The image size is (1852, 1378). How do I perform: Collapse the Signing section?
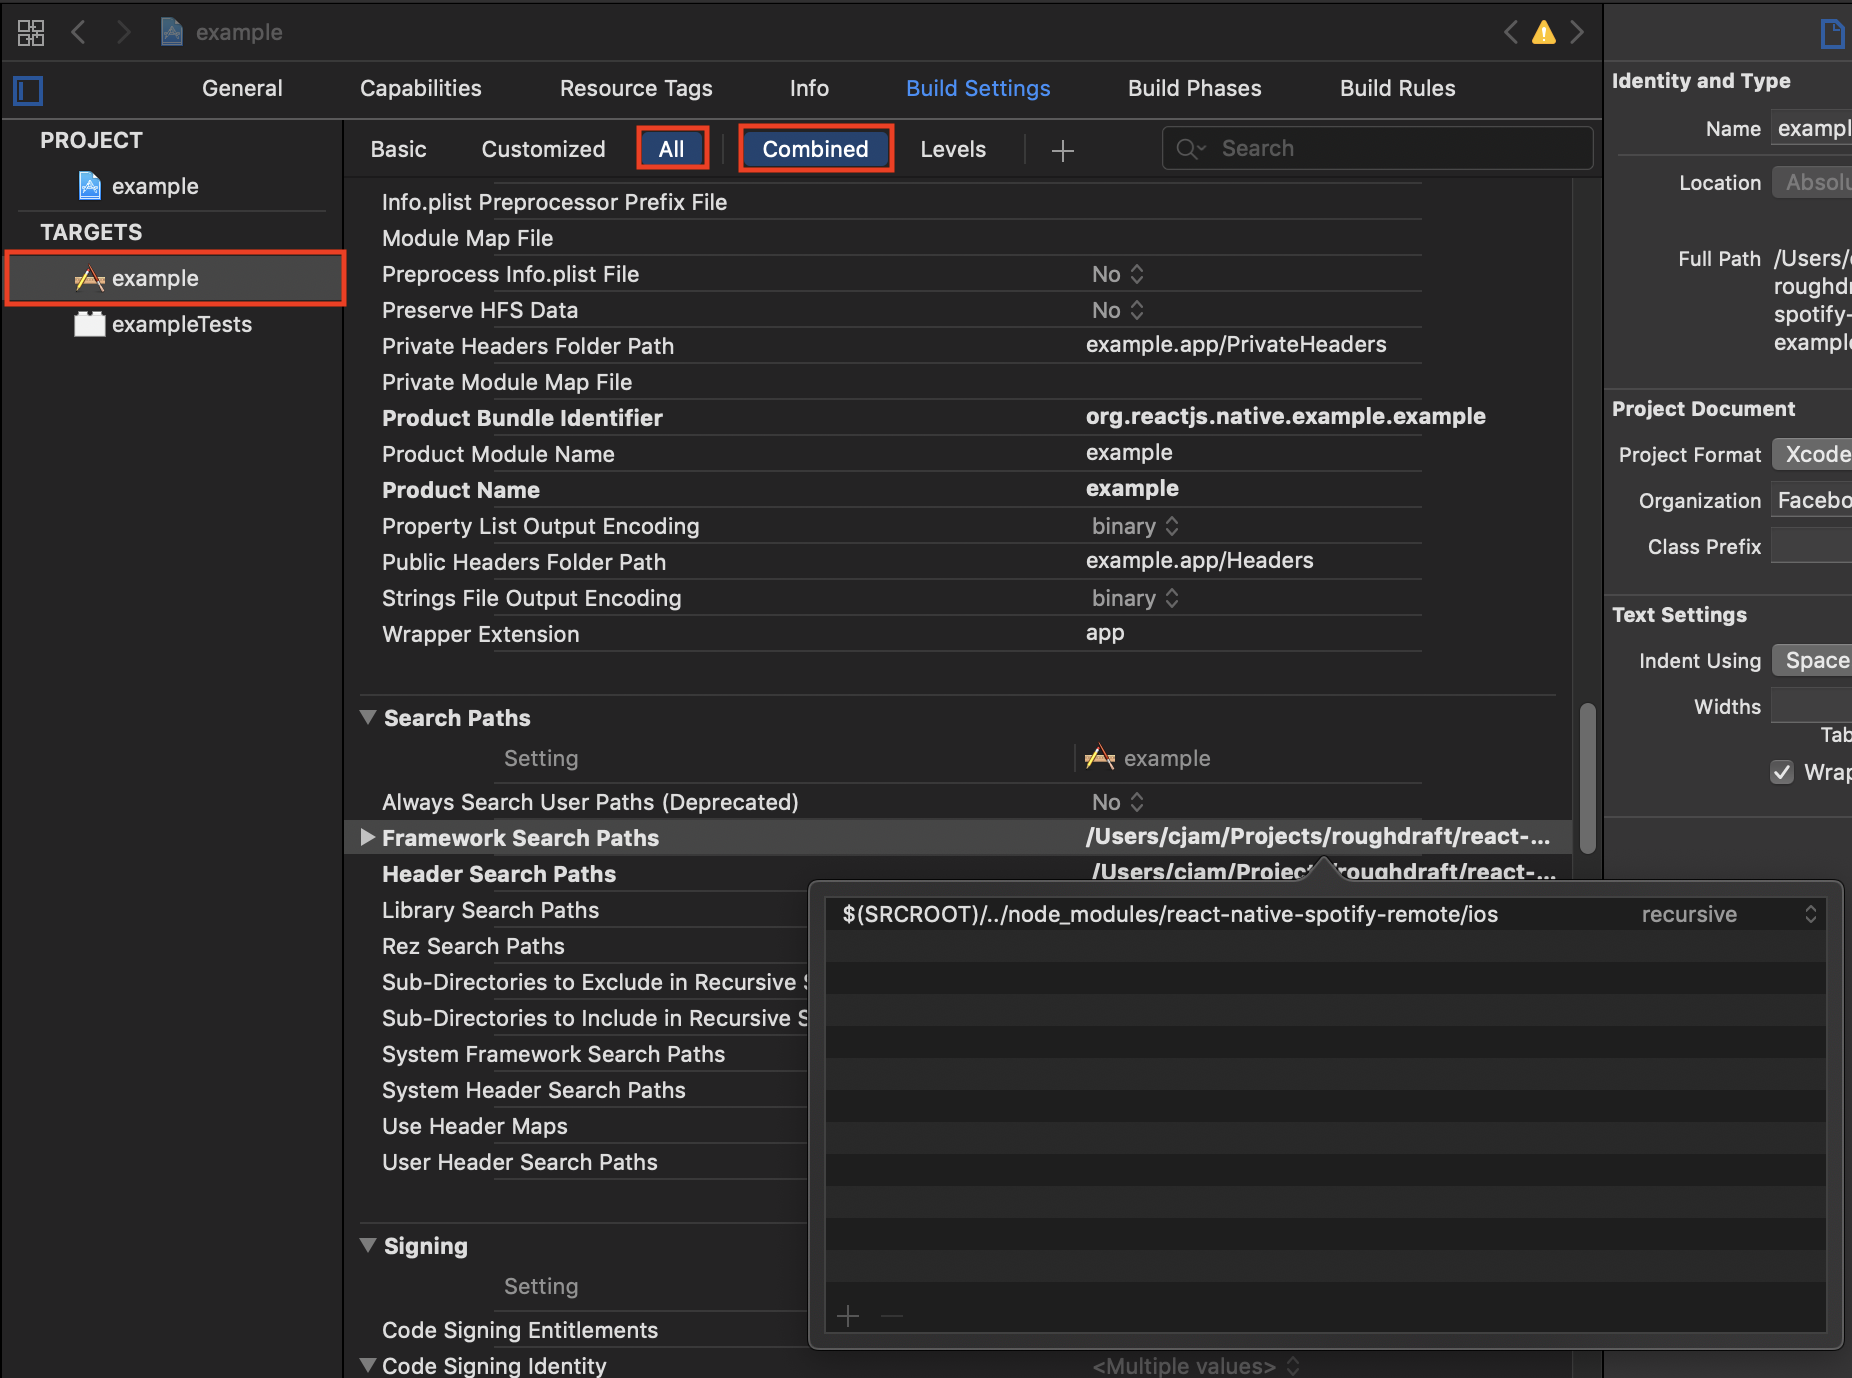coord(368,1245)
